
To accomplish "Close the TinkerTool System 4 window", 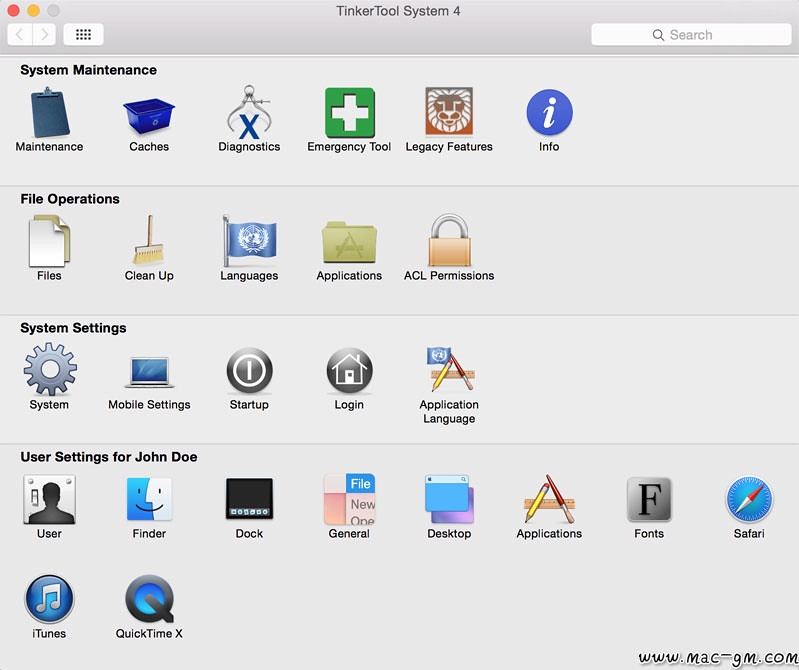I will (14, 10).
